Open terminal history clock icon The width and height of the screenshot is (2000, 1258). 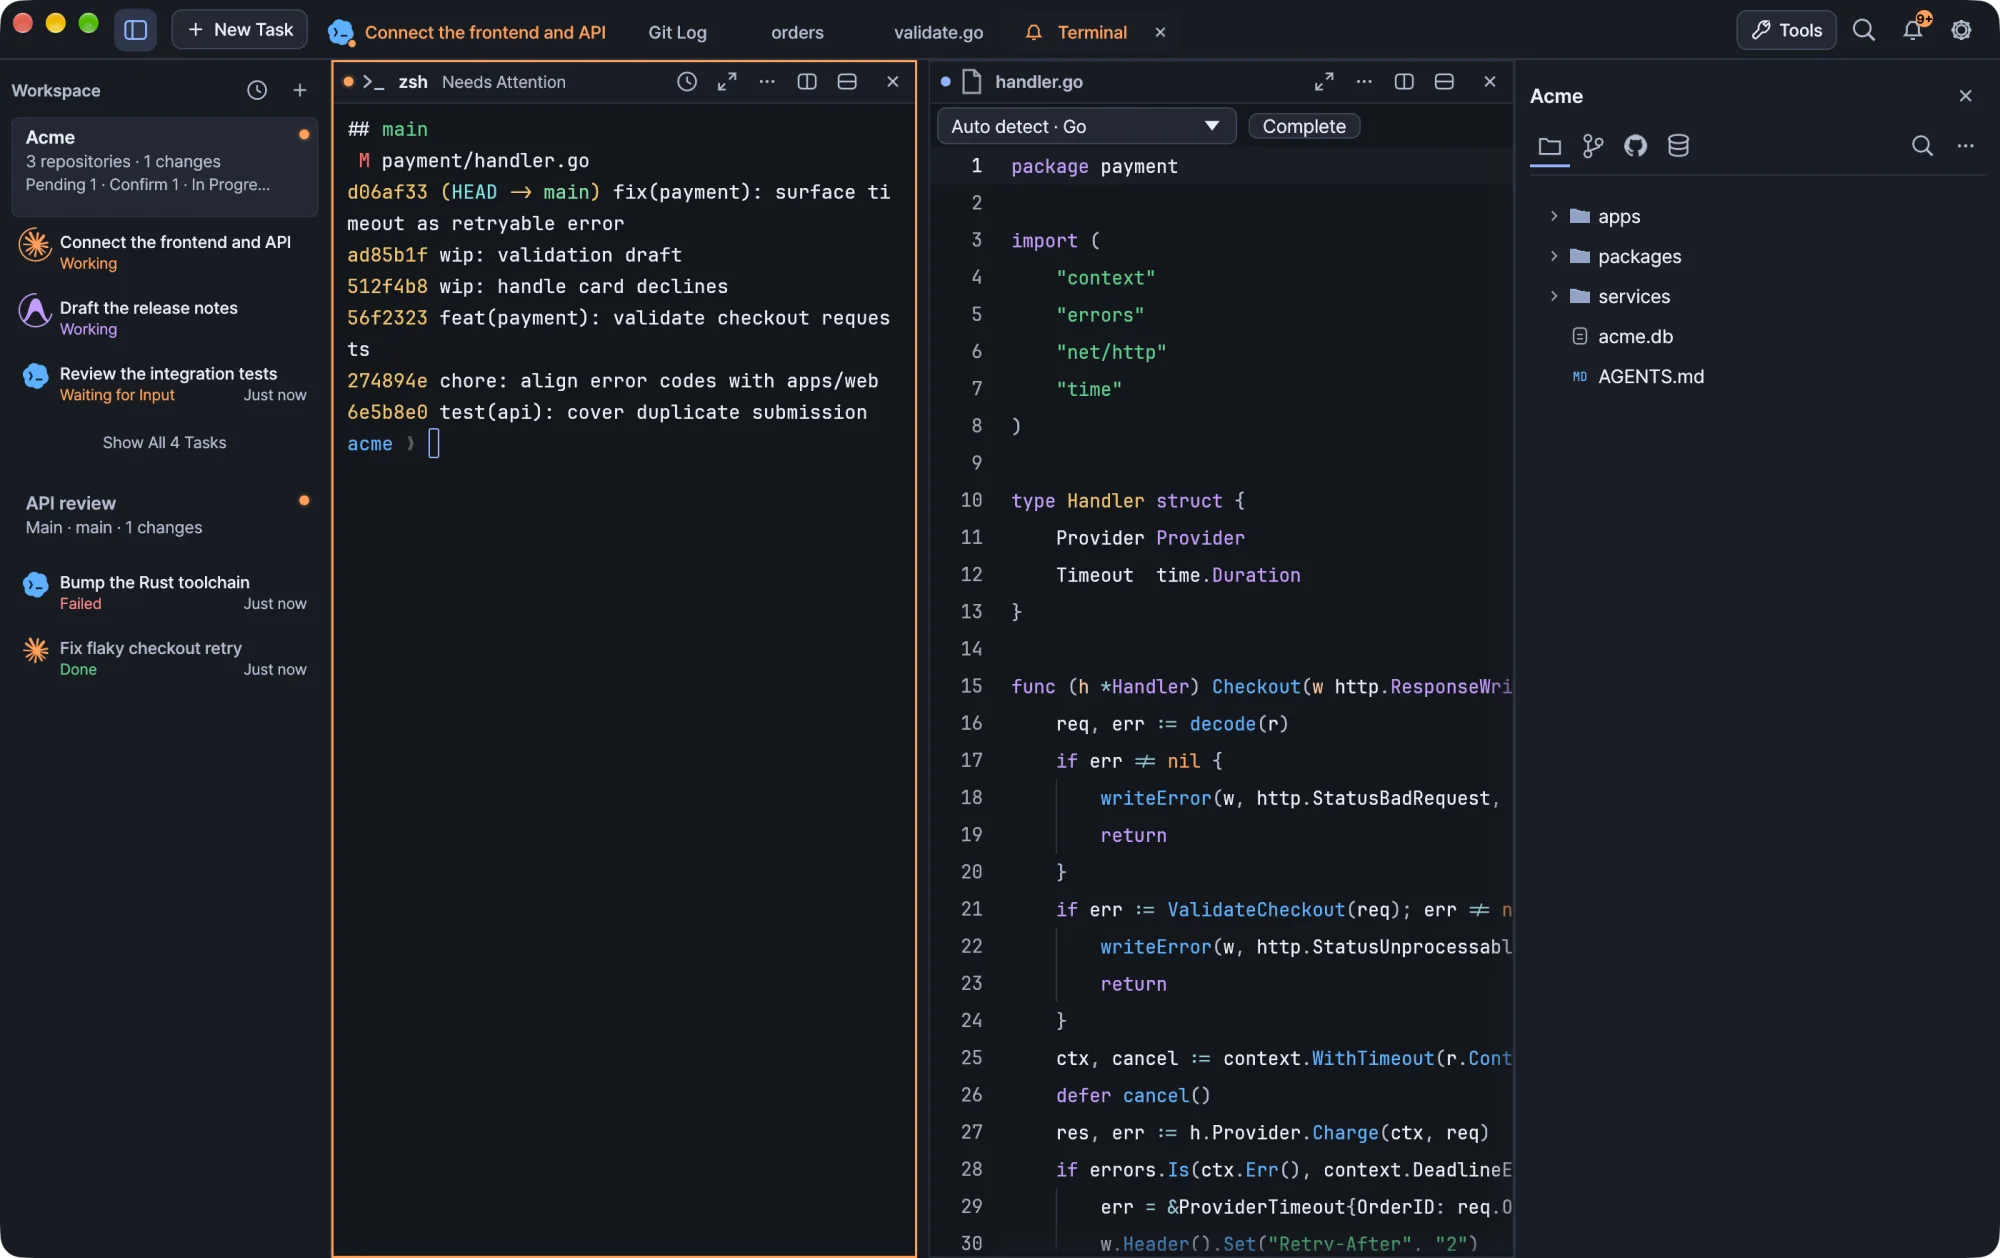pyautogui.click(x=687, y=82)
